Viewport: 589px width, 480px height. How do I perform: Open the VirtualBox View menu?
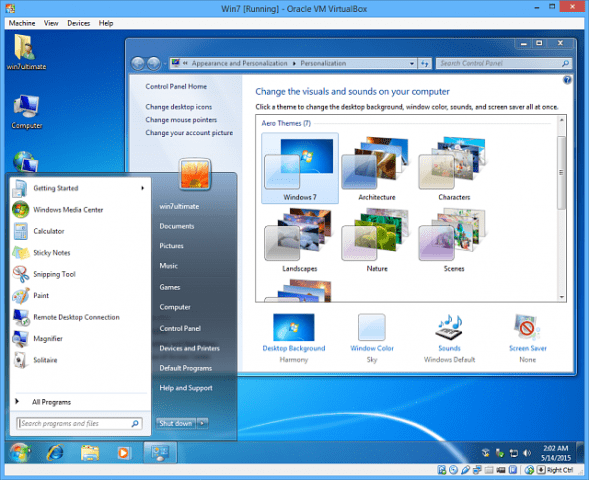[x=51, y=23]
